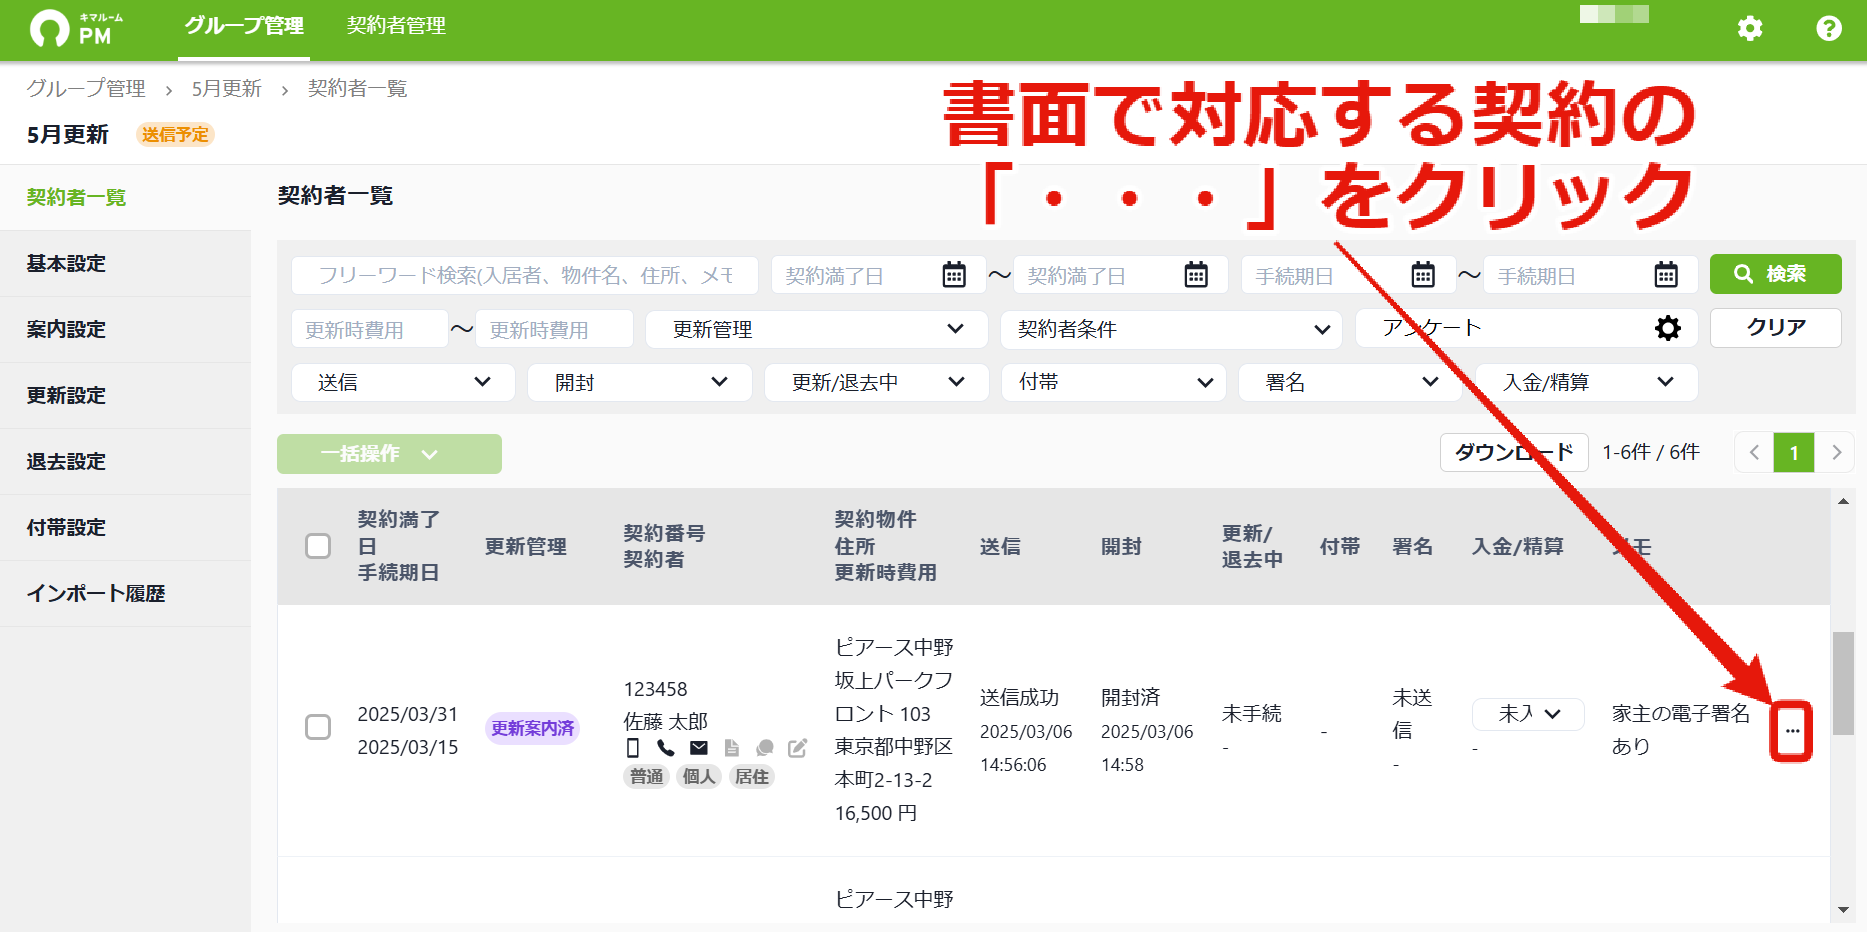The width and height of the screenshot is (1867, 932).
Task: Click contract number 123458
Action: click(x=655, y=689)
